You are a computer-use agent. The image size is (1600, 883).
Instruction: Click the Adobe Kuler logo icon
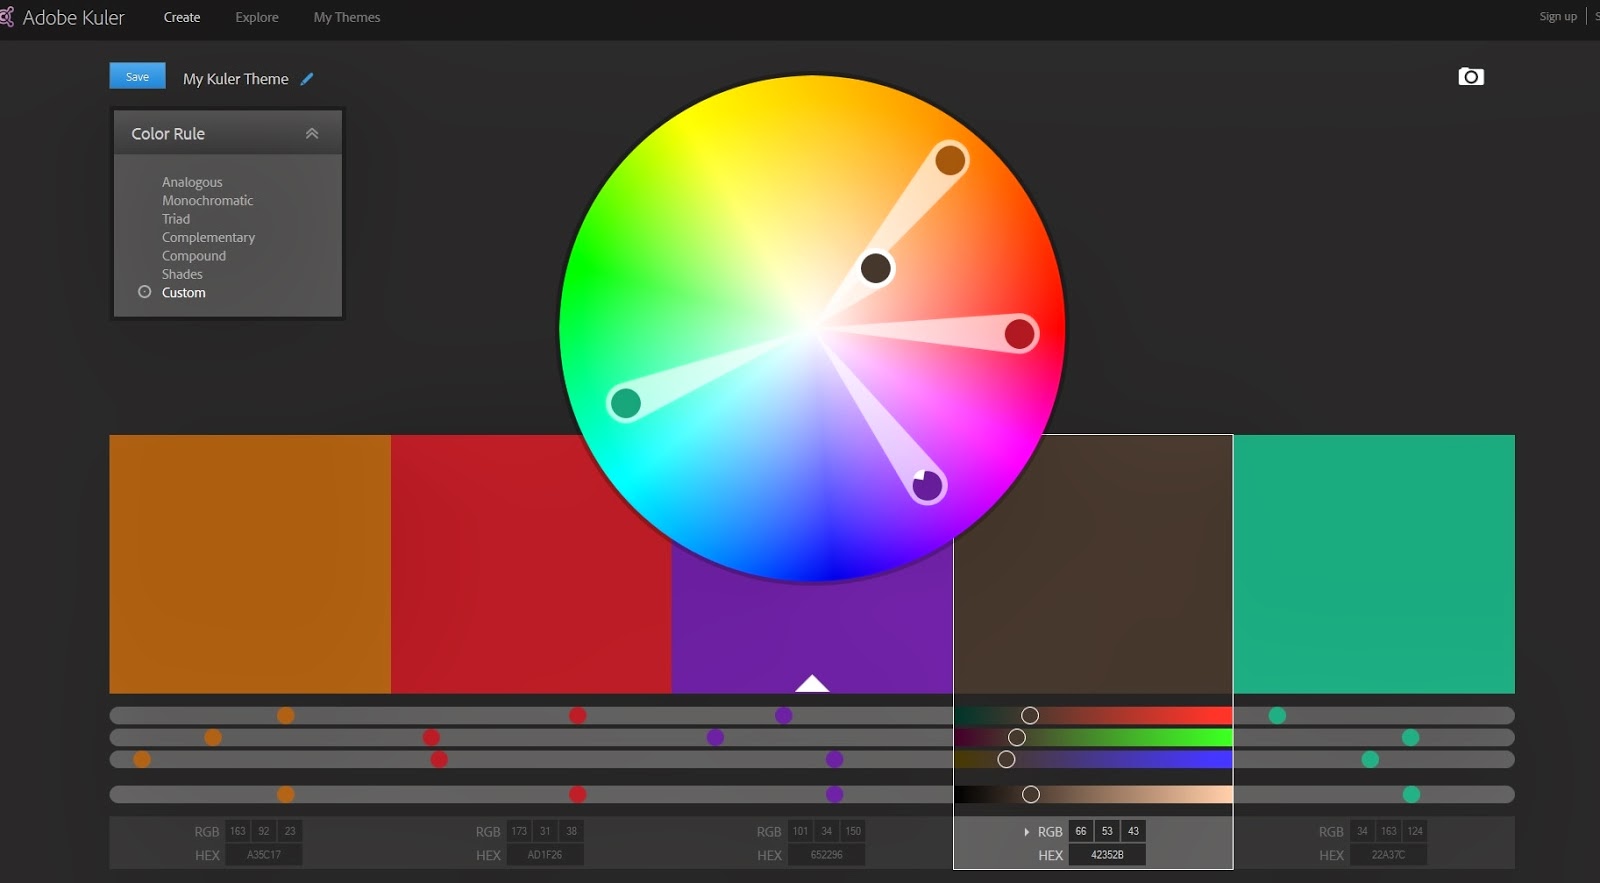[x=7, y=17]
